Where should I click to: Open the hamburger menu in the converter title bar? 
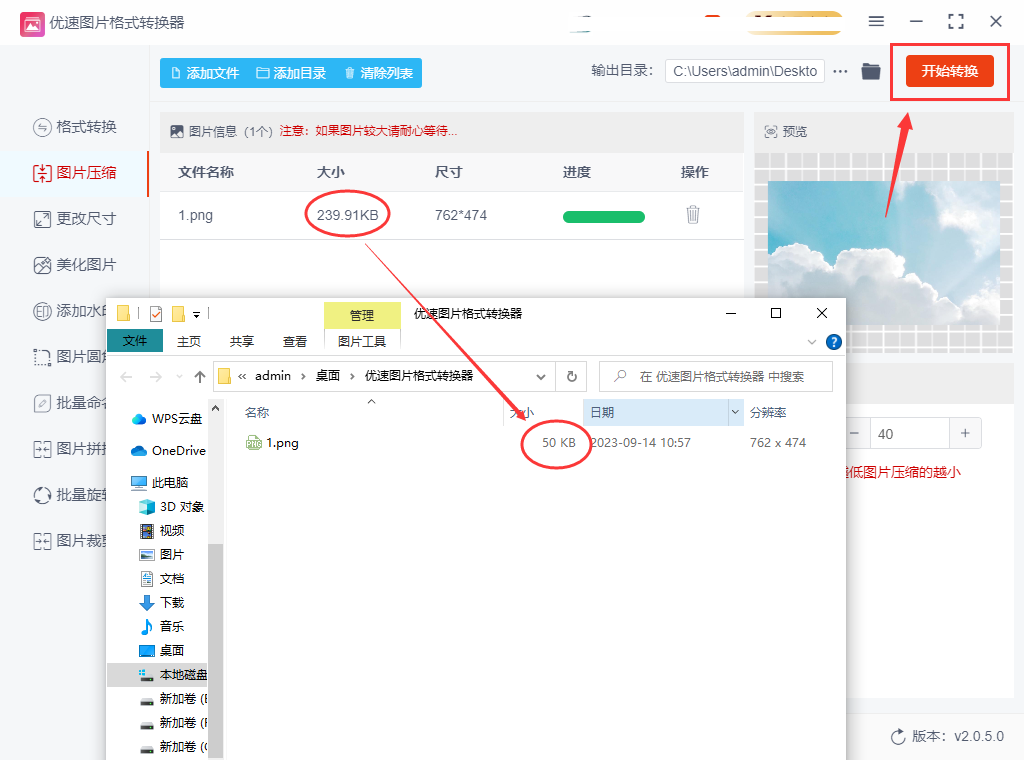(x=876, y=22)
